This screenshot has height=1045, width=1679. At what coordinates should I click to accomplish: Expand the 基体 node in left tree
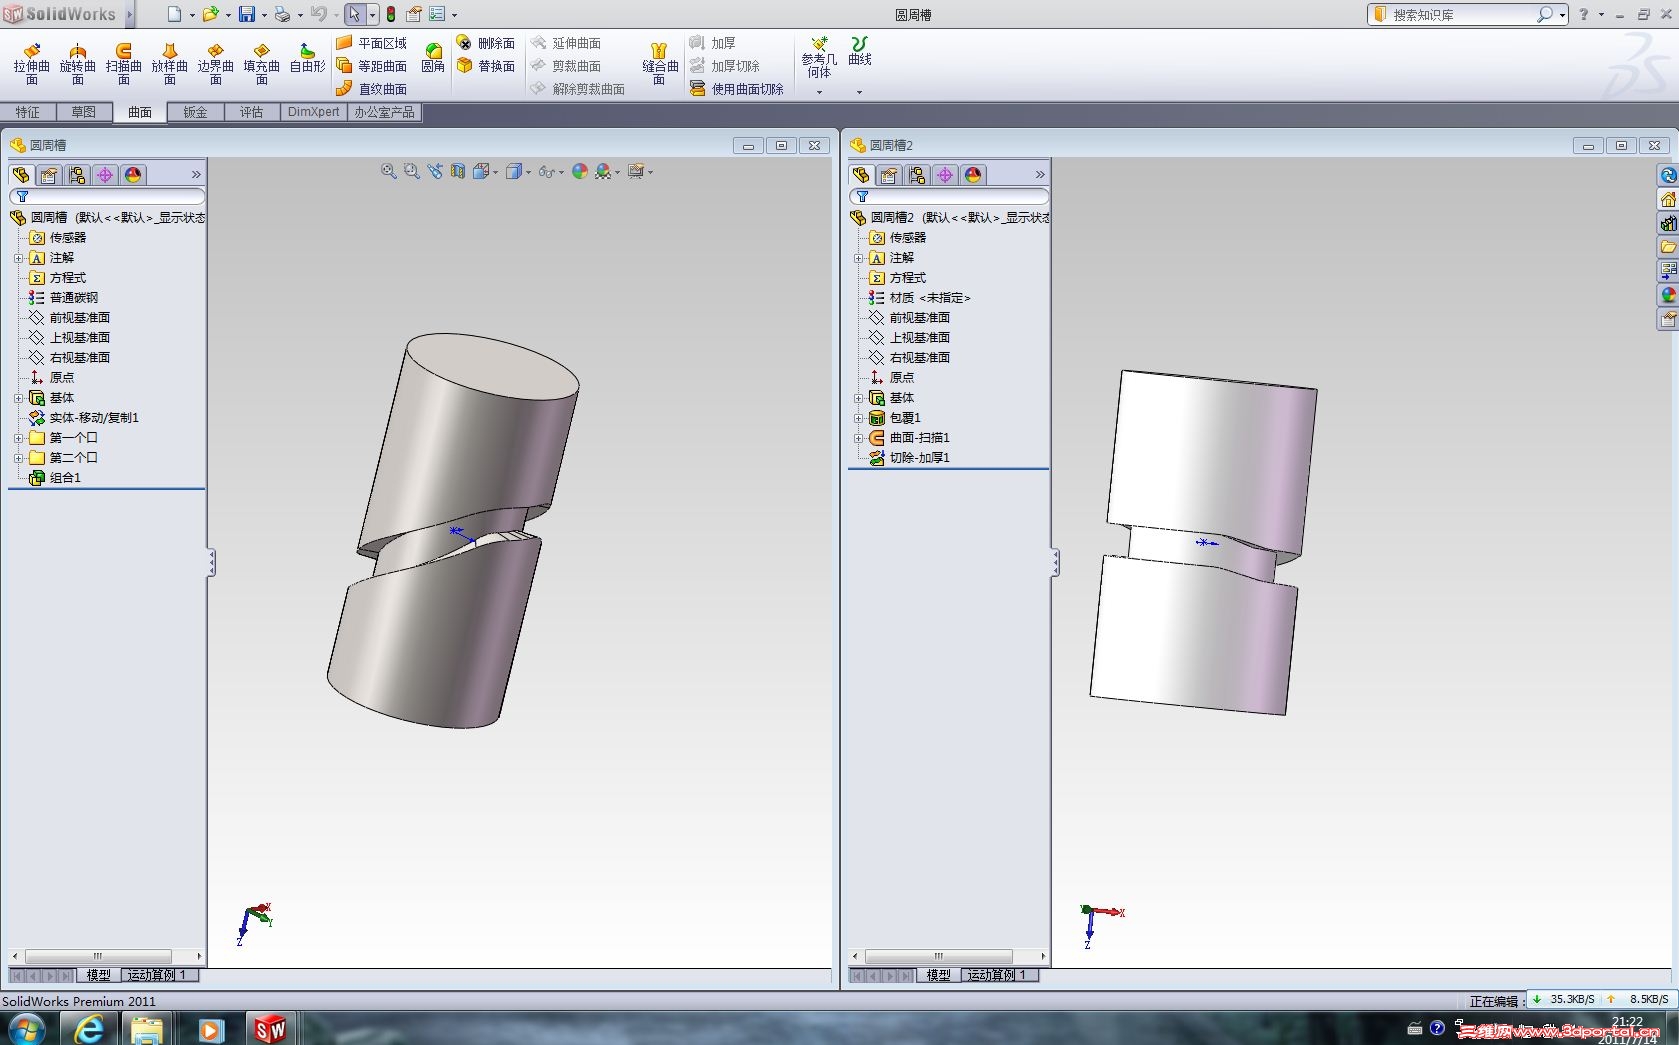point(18,398)
